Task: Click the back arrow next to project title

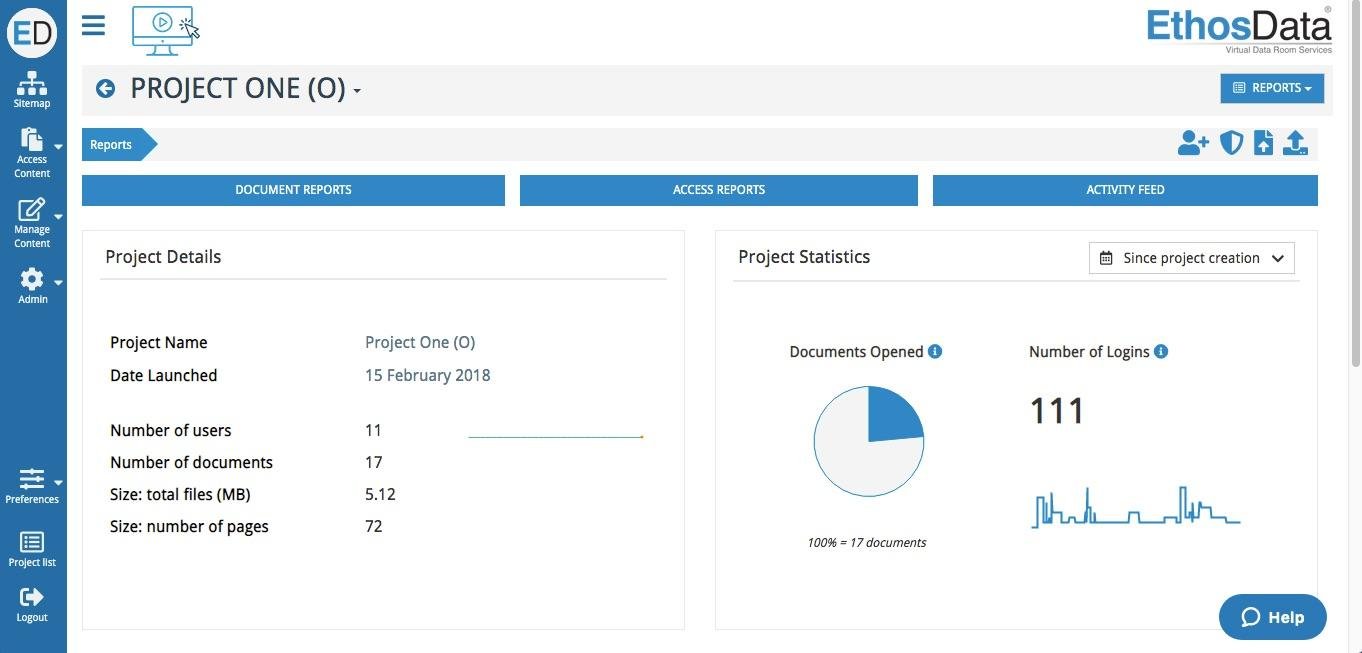Action: [105, 88]
